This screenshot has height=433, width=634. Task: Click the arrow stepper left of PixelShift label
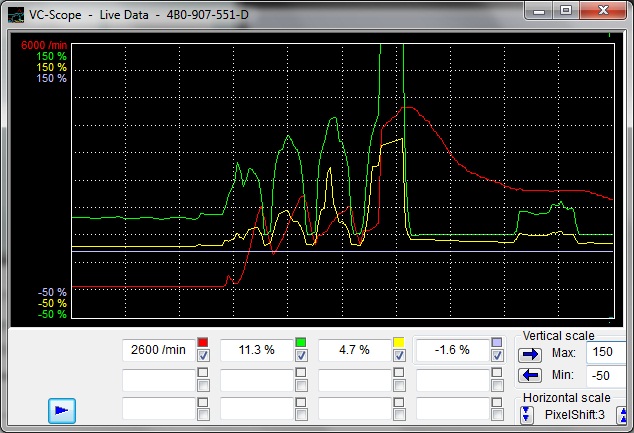click(x=527, y=414)
